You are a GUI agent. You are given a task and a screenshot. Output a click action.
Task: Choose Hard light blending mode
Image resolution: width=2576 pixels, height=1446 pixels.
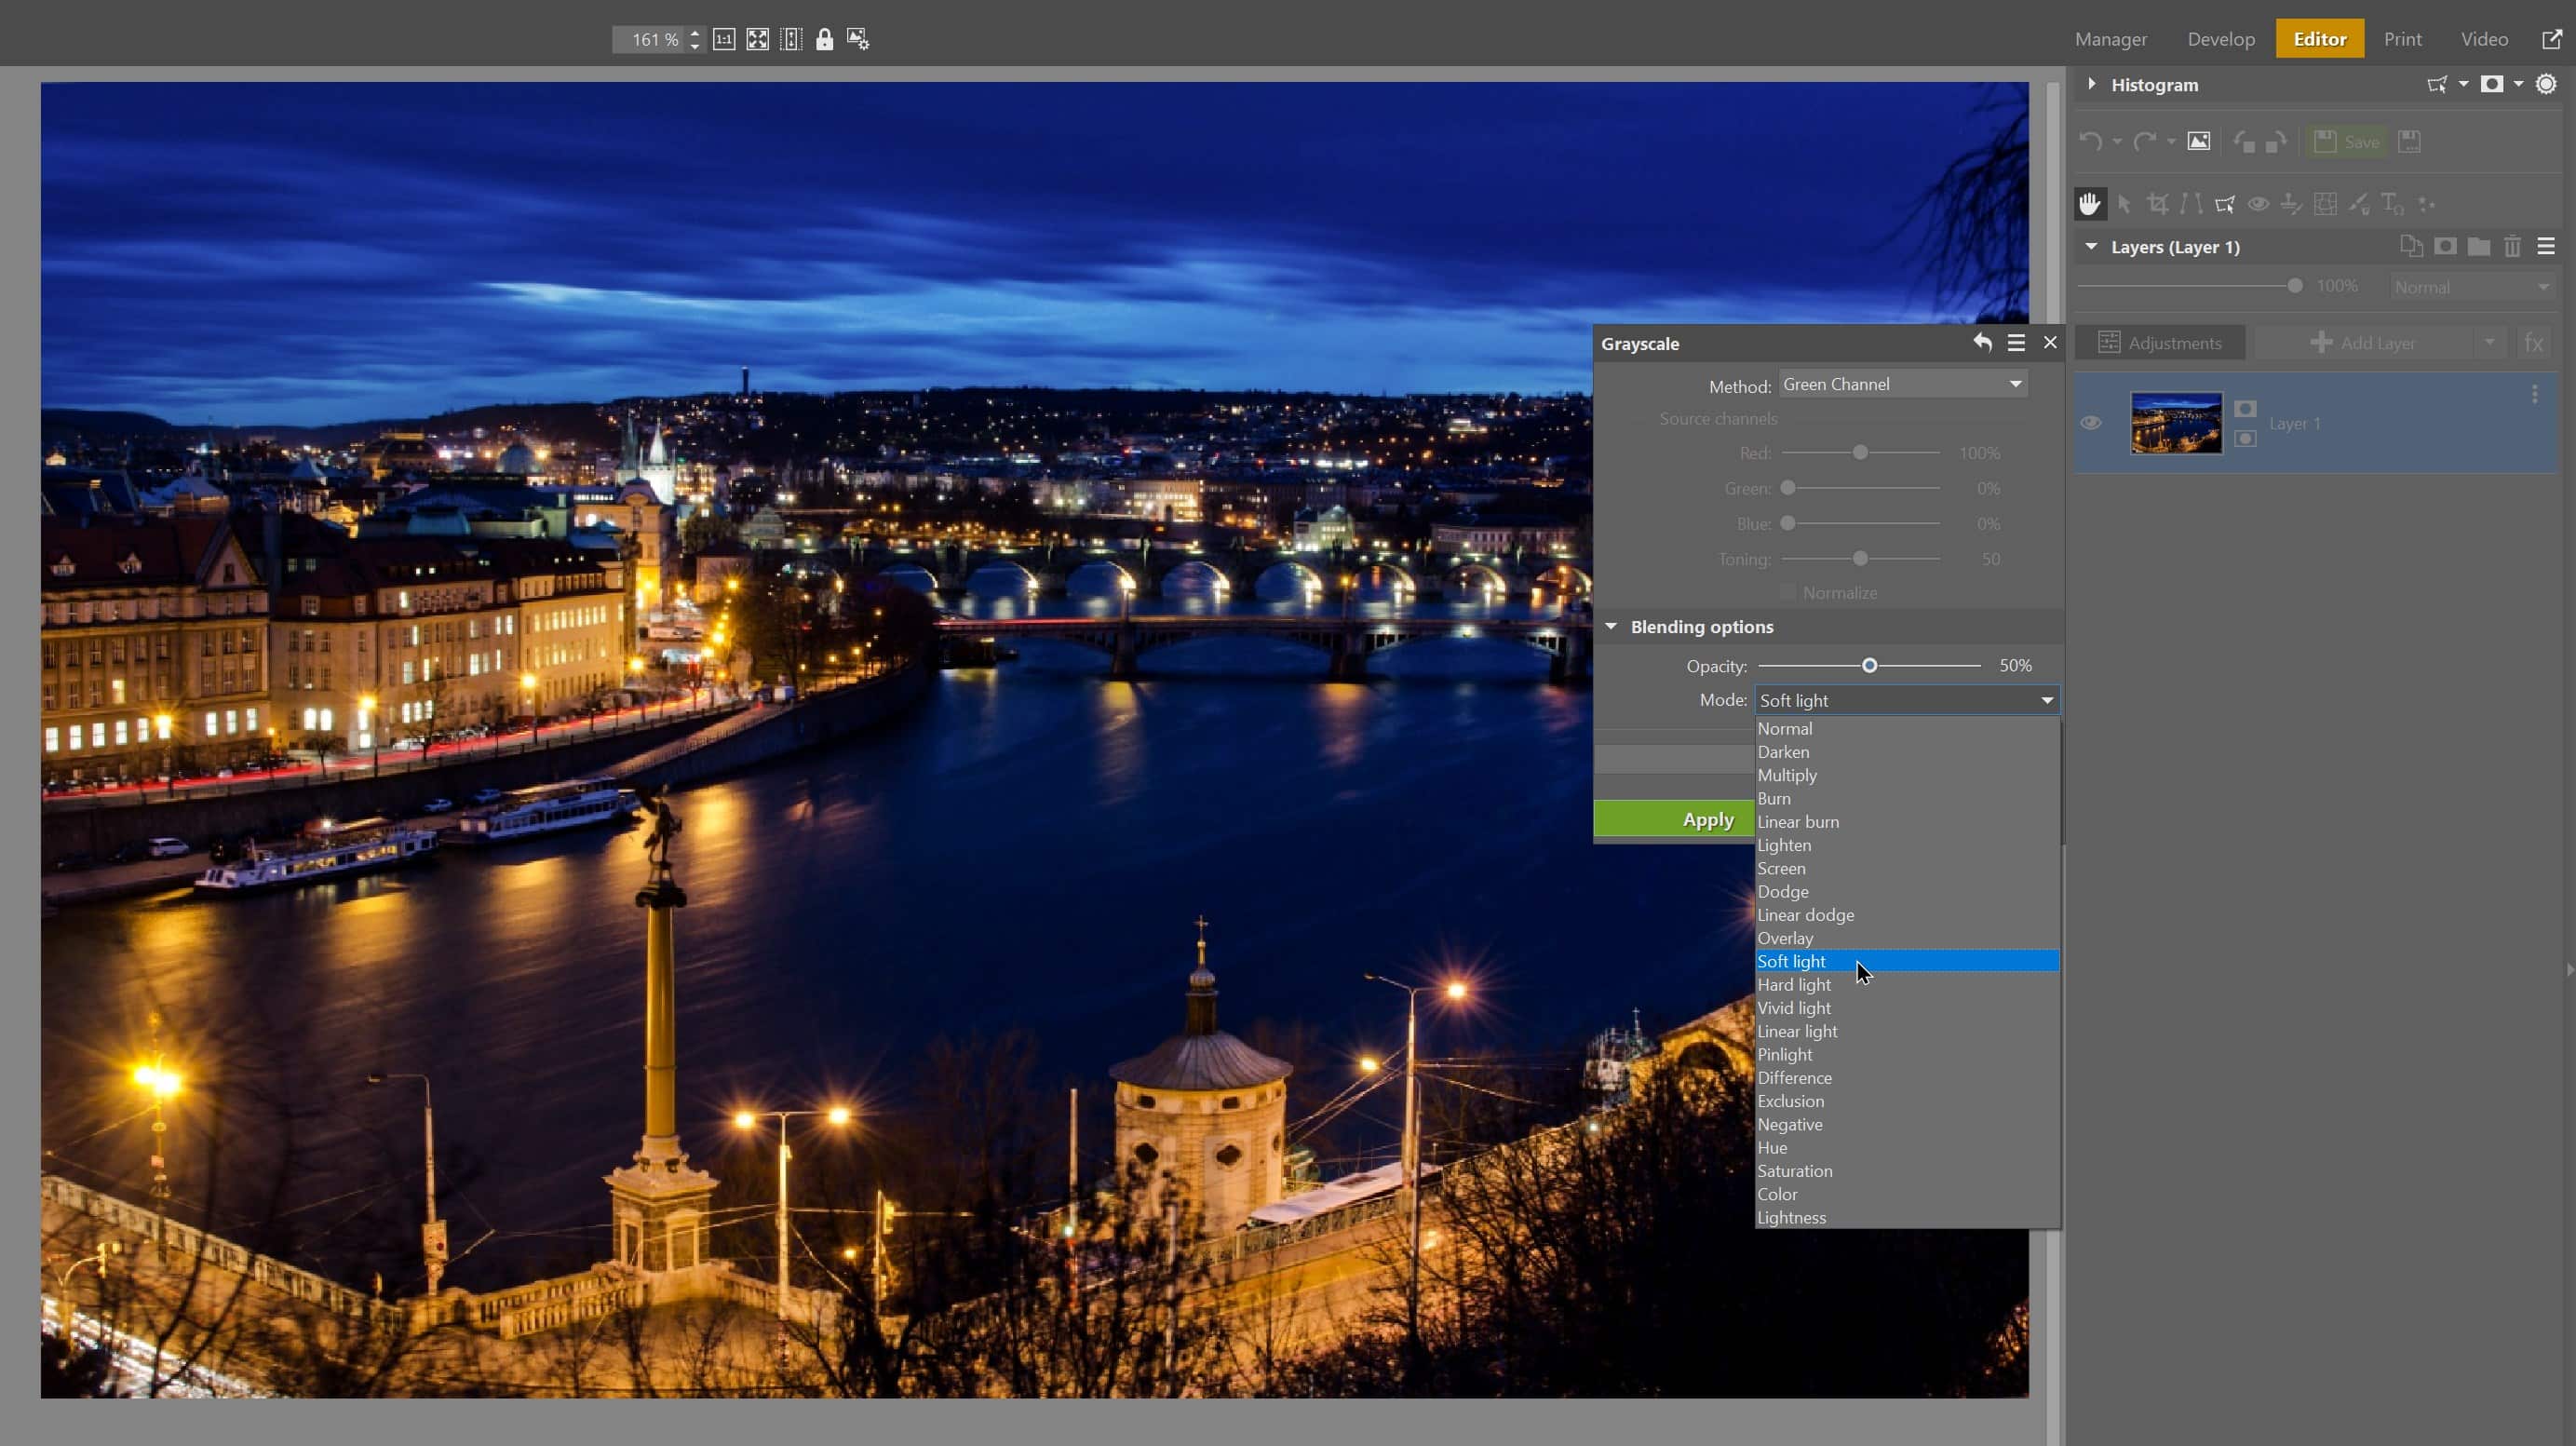click(1906, 985)
